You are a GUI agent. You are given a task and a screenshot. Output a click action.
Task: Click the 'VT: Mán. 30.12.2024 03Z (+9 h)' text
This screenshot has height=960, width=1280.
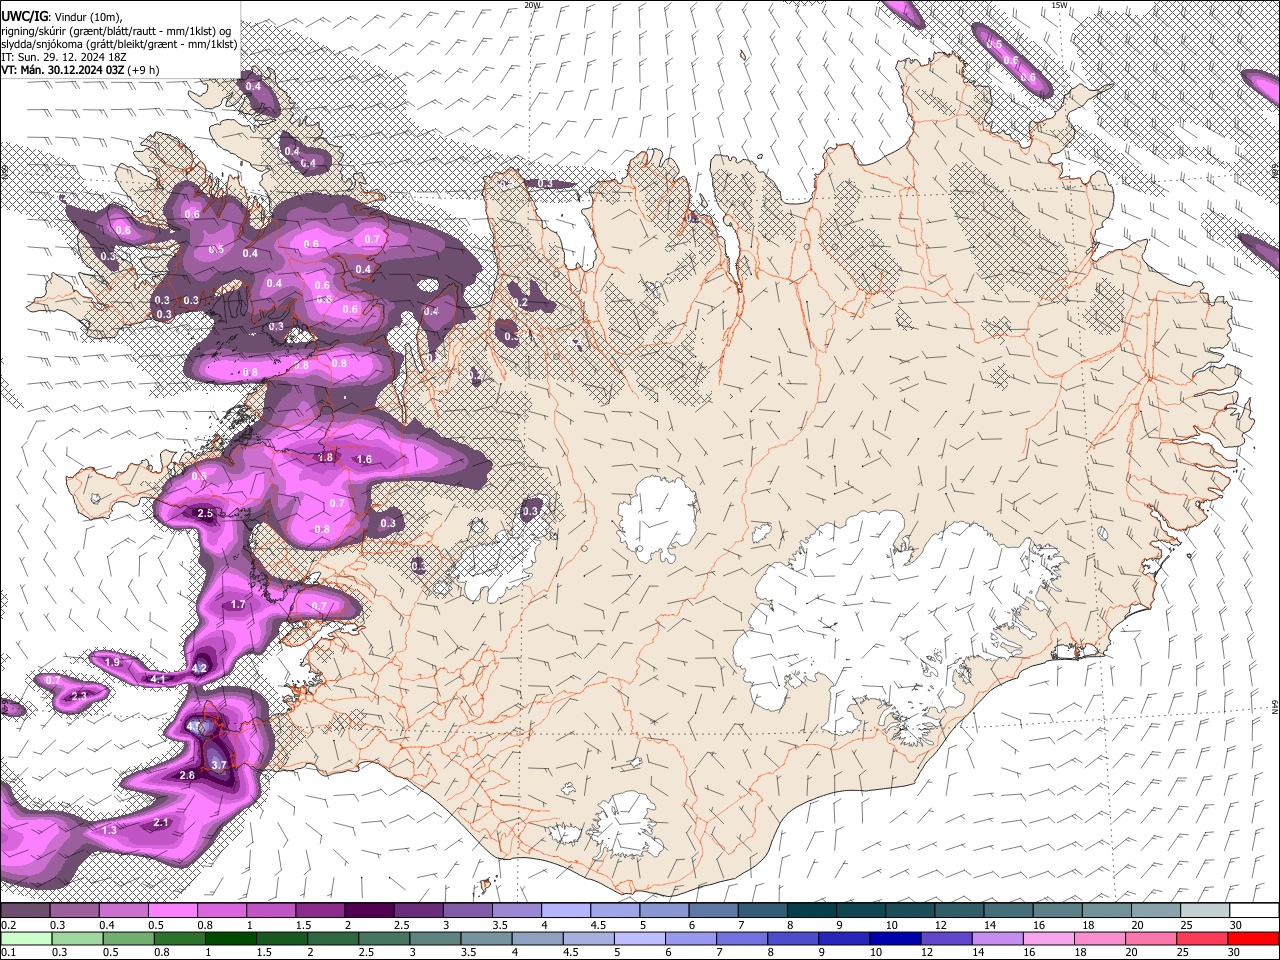tap(80, 71)
